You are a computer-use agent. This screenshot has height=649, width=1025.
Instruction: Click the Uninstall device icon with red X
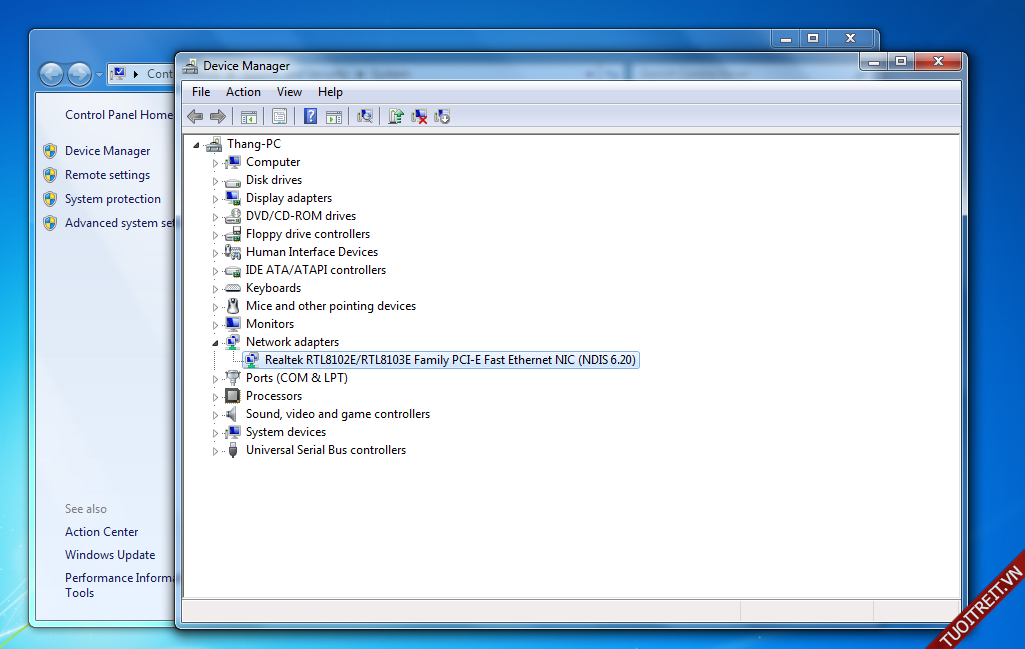[420, 116]
